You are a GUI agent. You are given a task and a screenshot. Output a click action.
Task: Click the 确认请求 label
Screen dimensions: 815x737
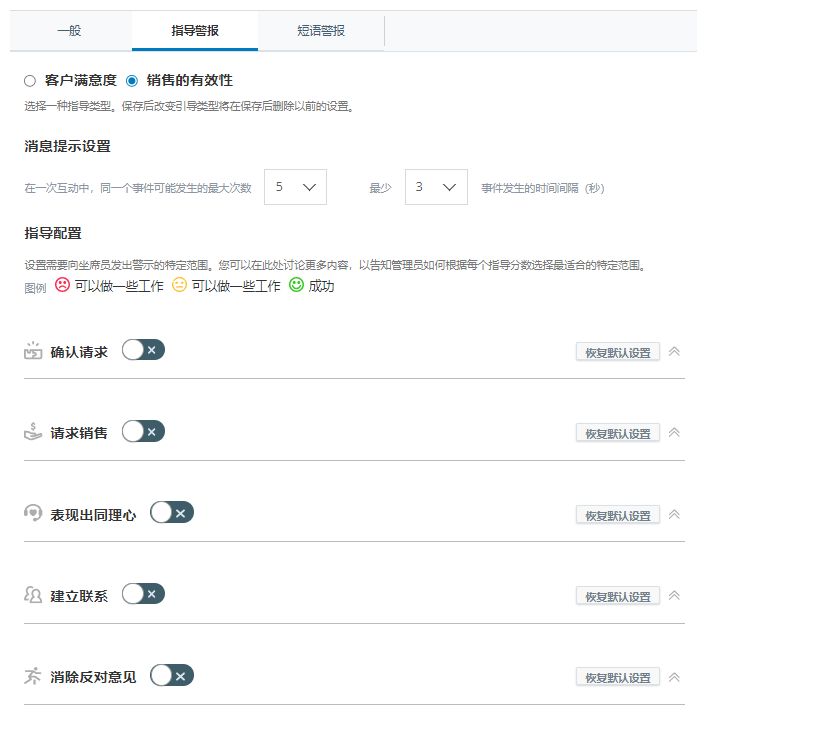(79, 352)
